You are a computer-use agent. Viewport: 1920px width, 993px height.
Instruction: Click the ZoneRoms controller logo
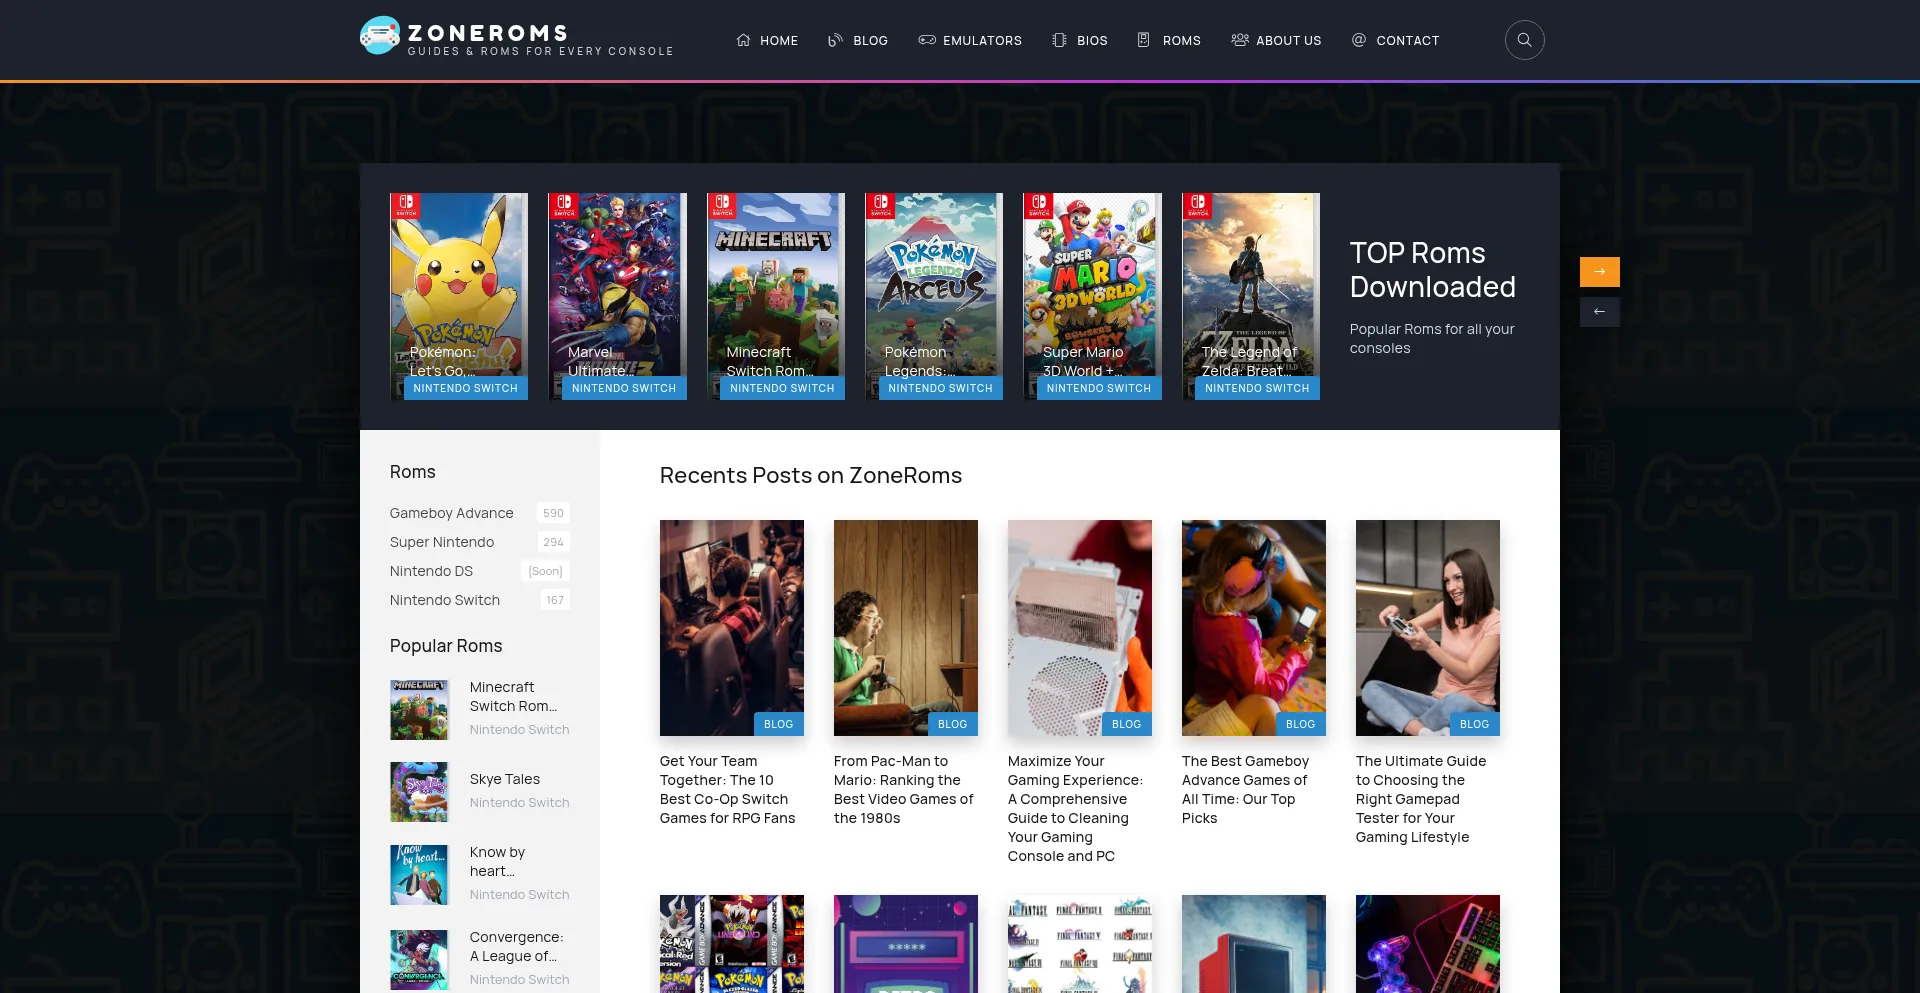380,36
